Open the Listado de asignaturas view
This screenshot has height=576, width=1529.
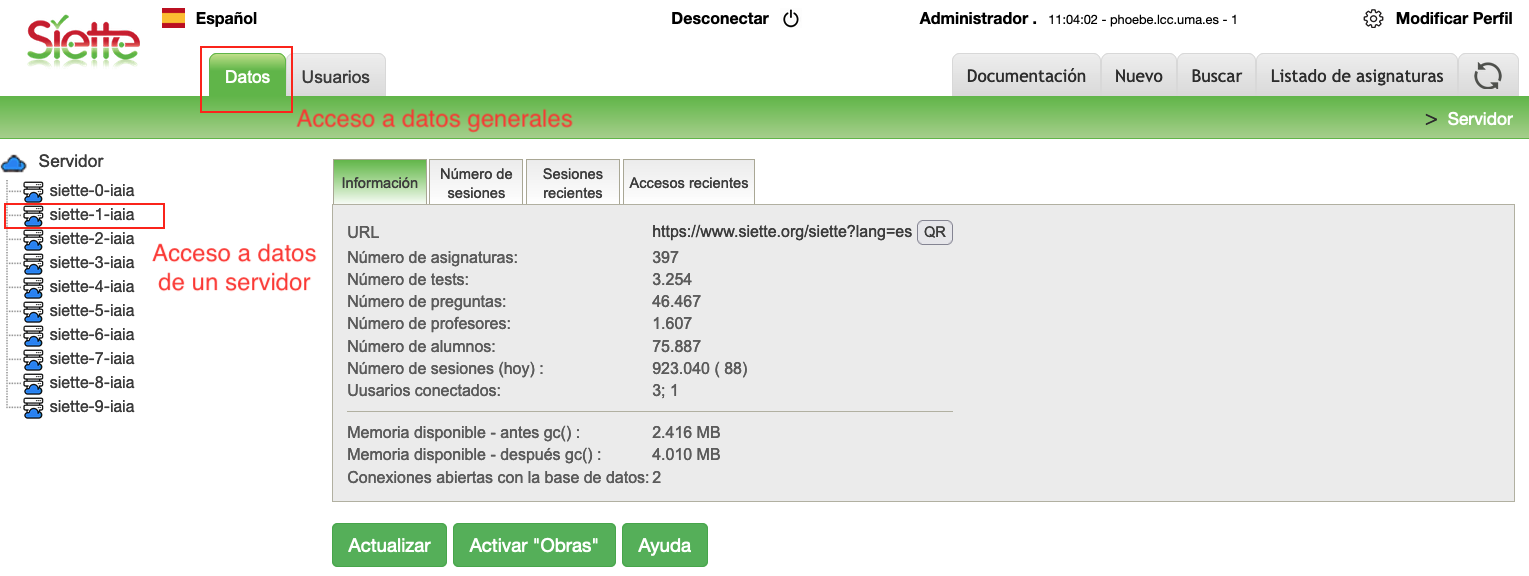1356,75
